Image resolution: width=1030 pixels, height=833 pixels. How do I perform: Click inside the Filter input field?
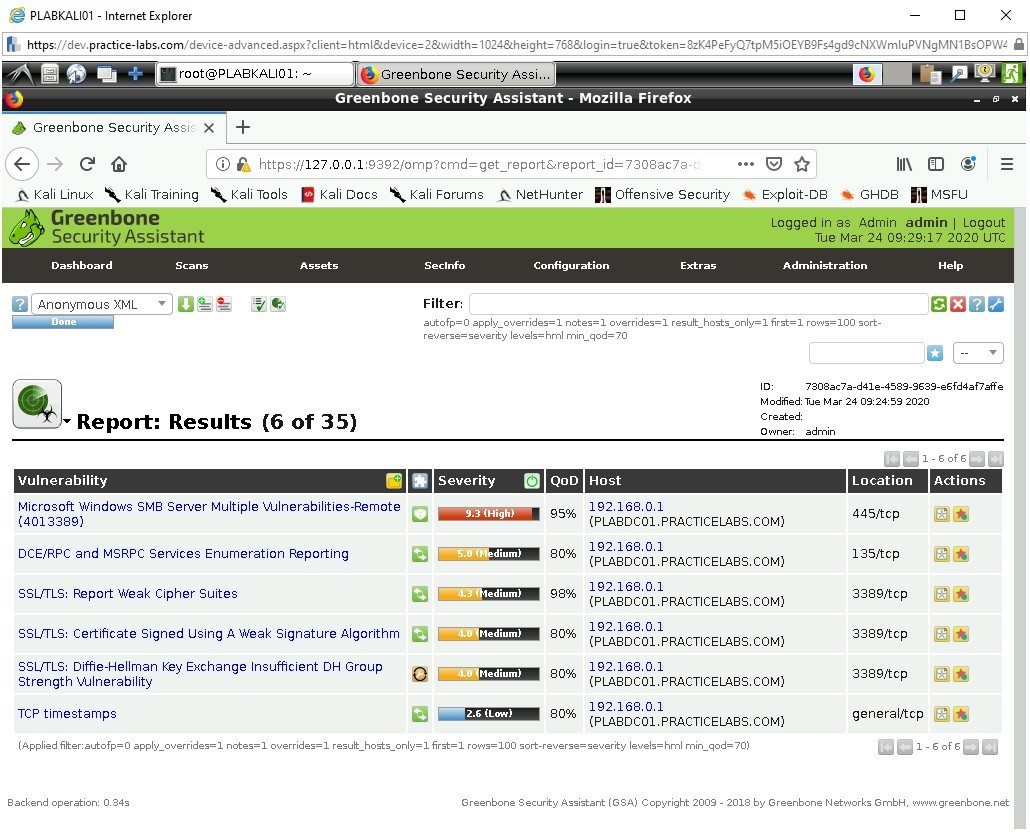pyautogui.click(x=700, y=303)
